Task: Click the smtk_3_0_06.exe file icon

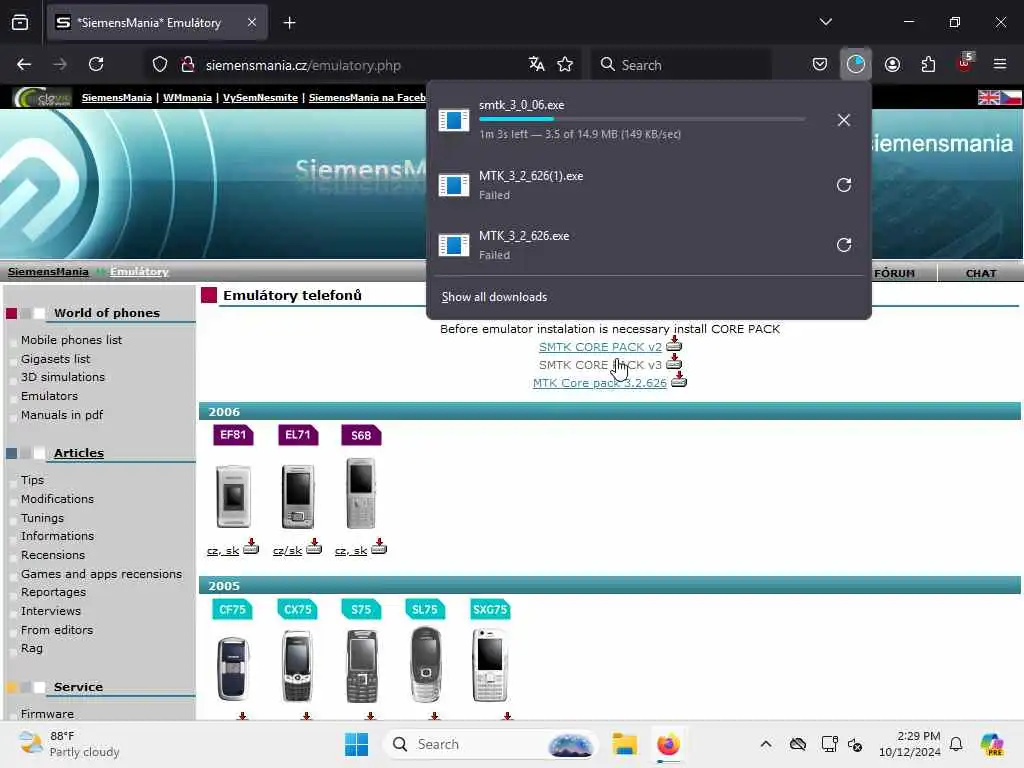Action: click(454, 120)
